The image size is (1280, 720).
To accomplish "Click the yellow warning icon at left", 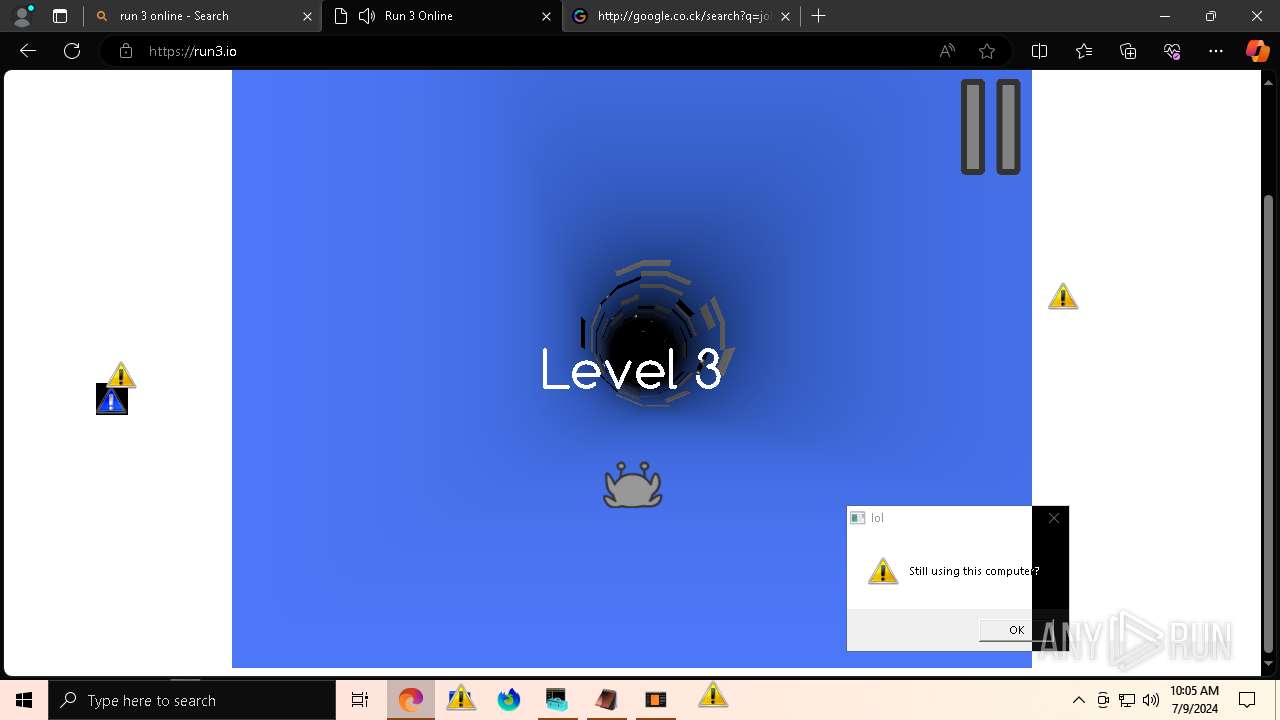I will [x=121, y=375].
